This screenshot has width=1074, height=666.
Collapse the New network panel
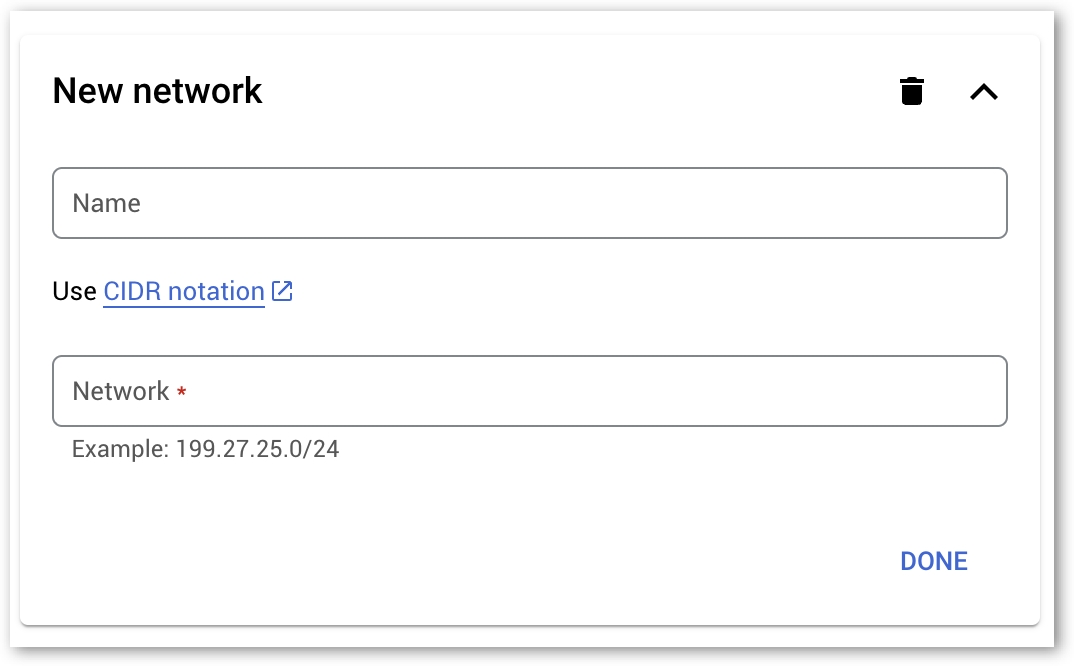(x=984, y=92)
